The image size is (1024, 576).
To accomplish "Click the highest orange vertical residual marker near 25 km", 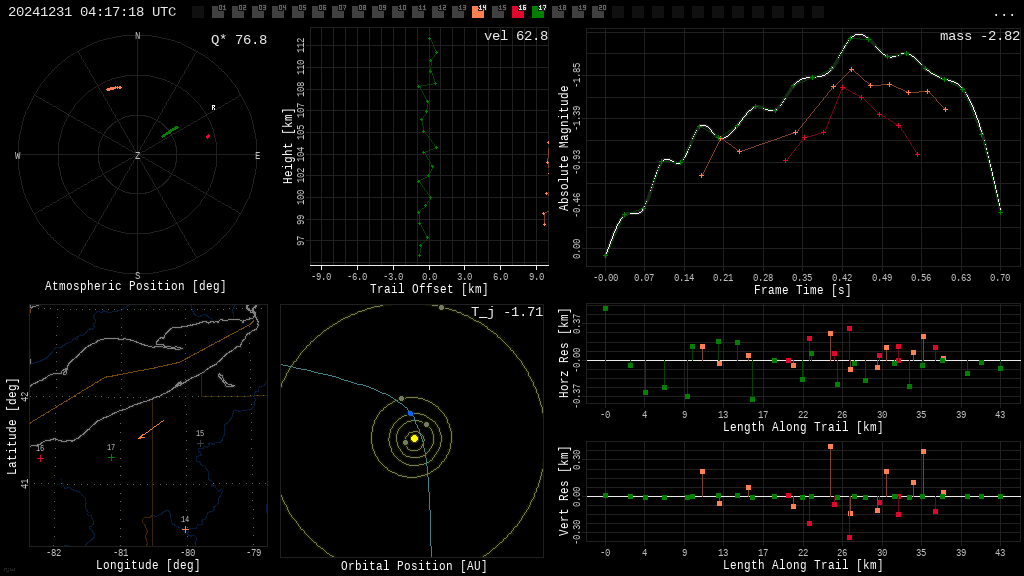I will (x=831, y=447).
